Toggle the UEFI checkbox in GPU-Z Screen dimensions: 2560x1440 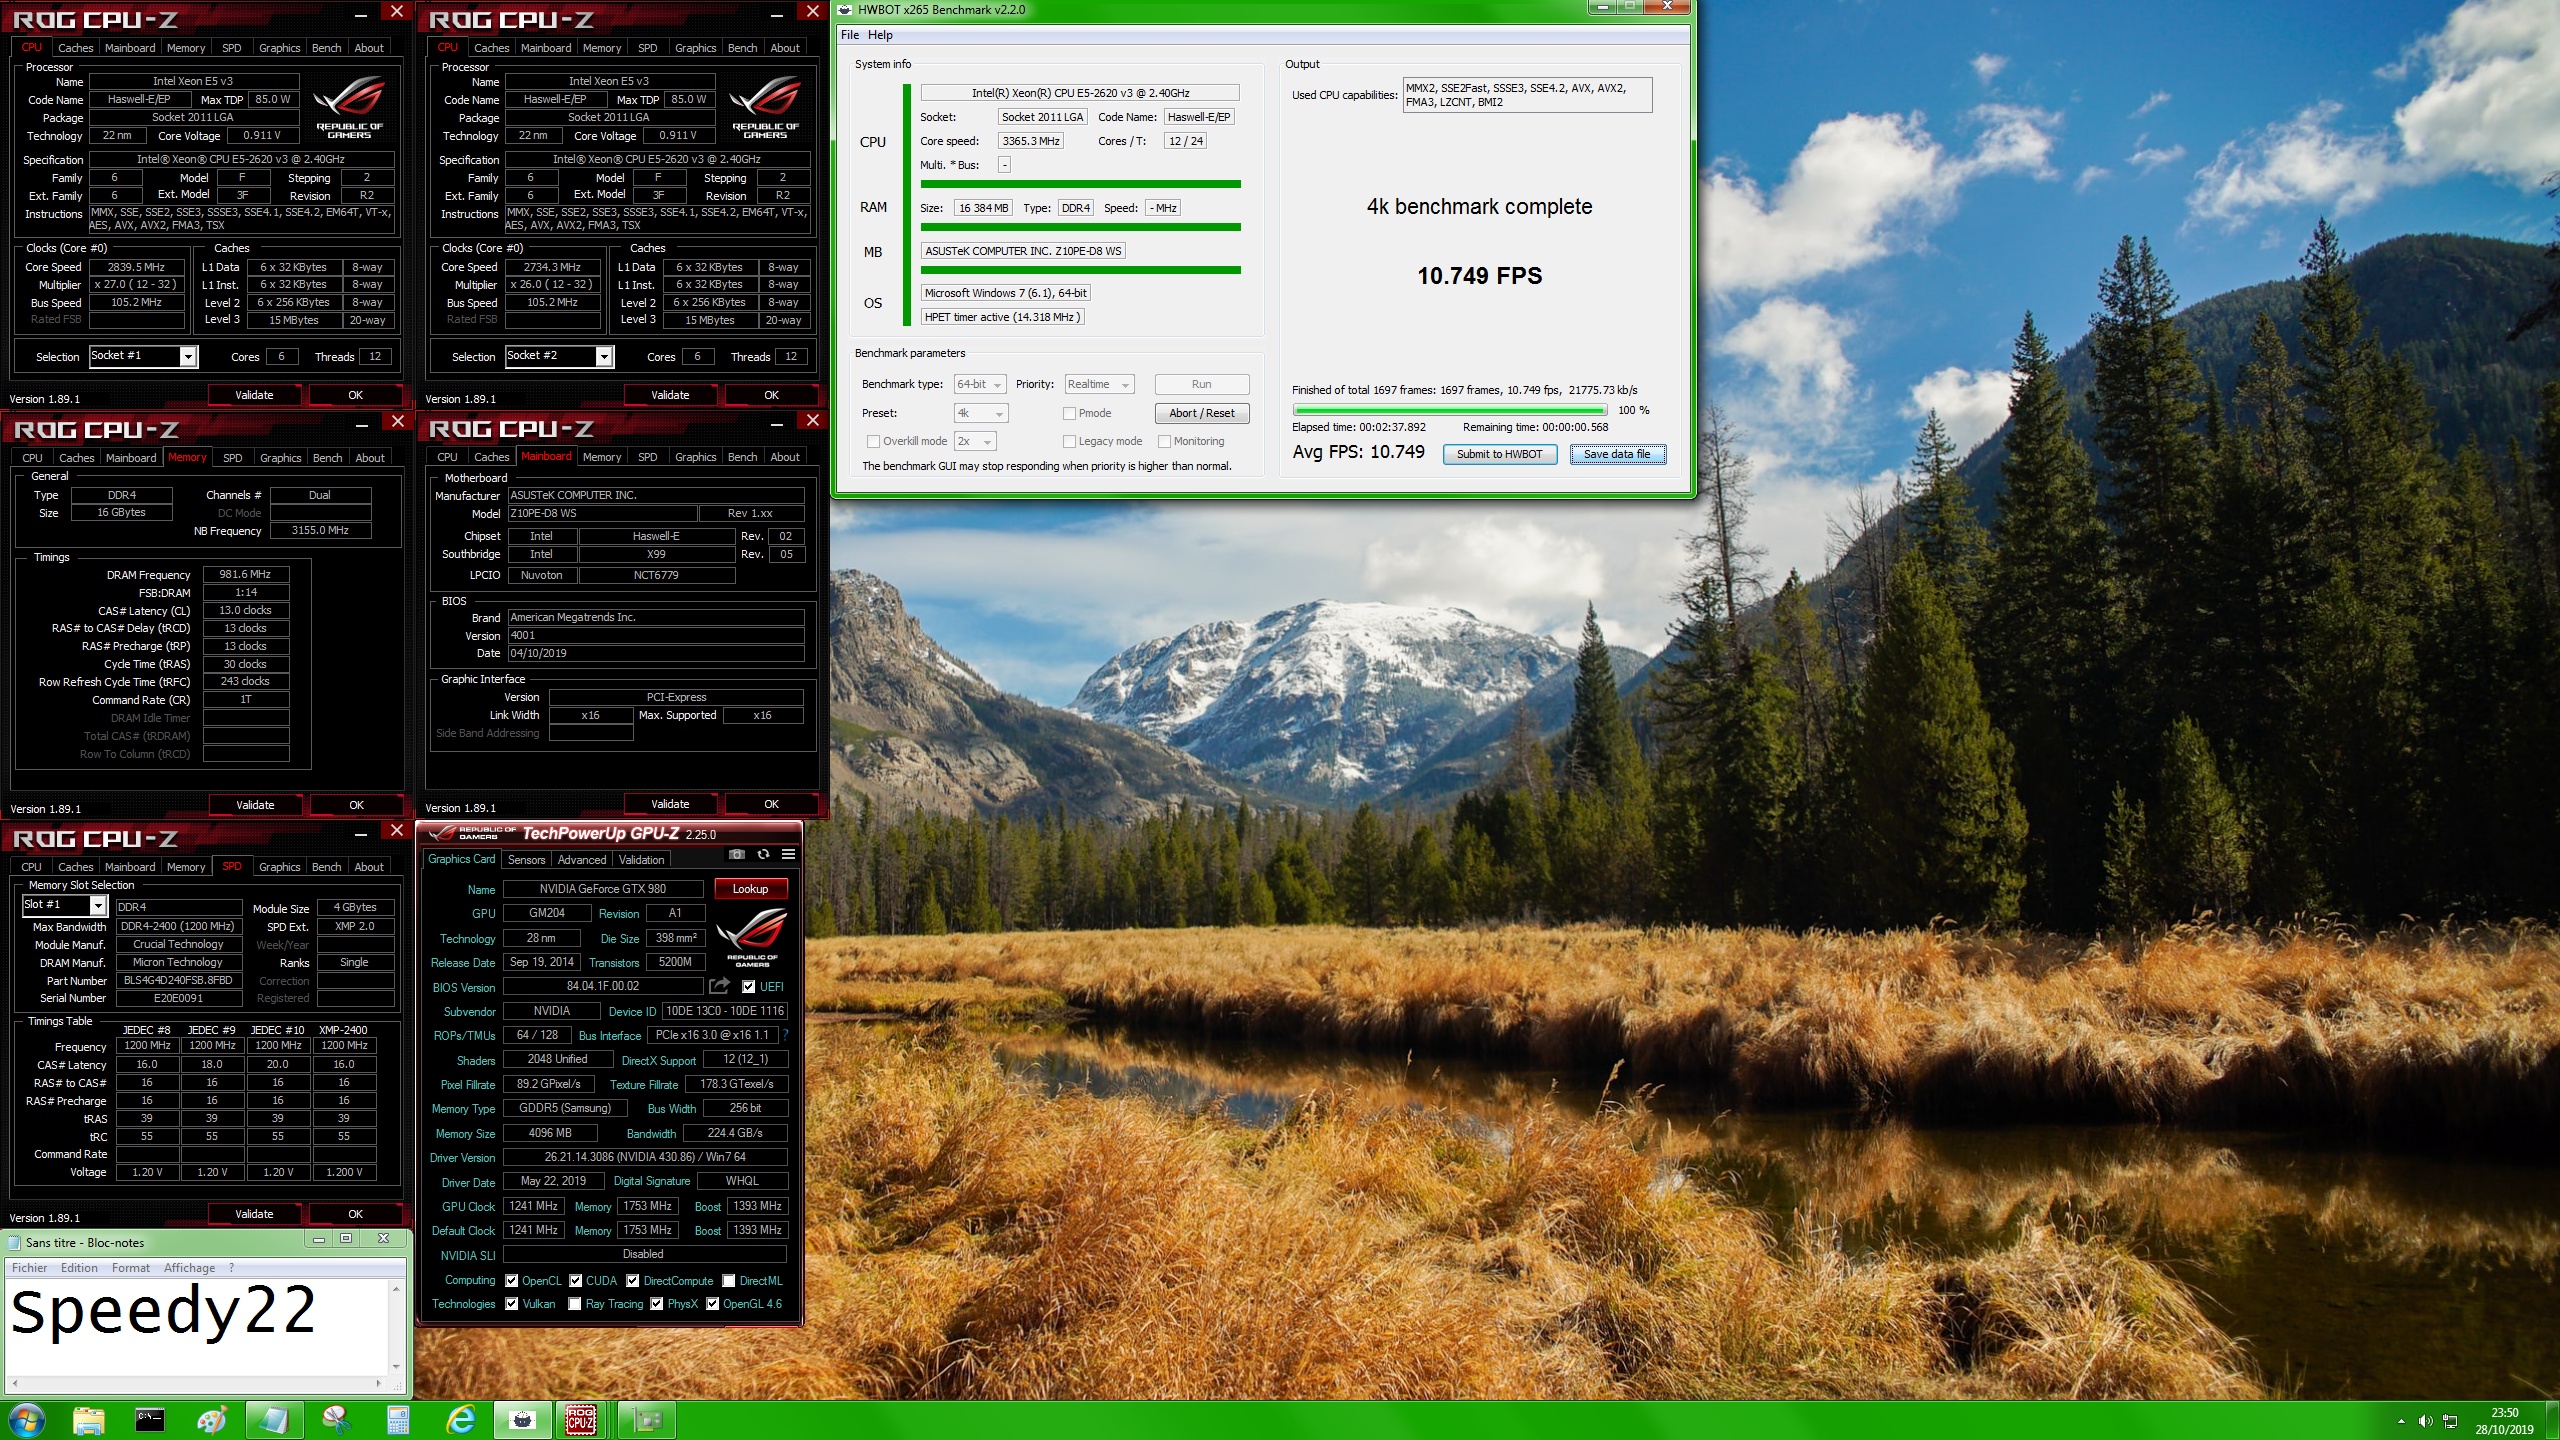pos(748,987)
